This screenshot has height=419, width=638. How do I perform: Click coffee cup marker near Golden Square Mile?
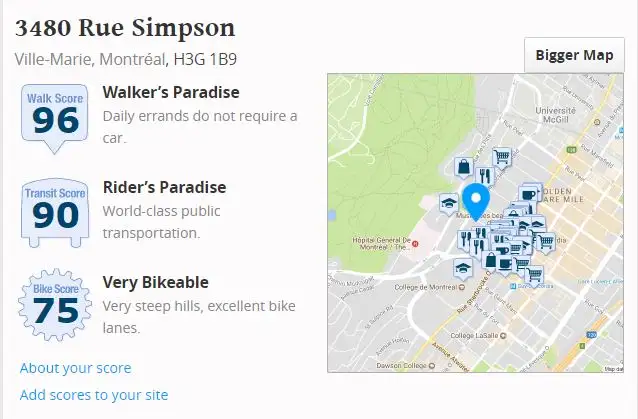coord(530,193)
